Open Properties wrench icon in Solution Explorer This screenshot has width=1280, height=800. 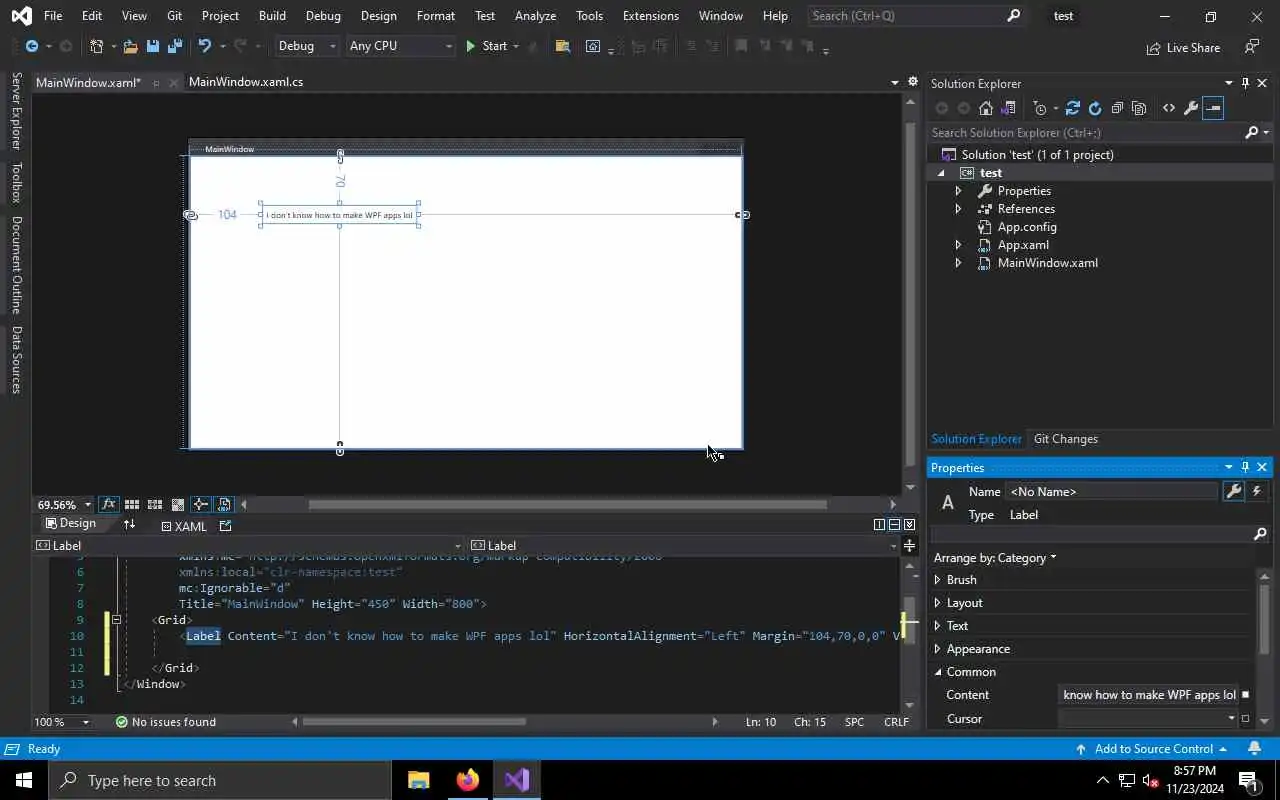(1190, 108)
